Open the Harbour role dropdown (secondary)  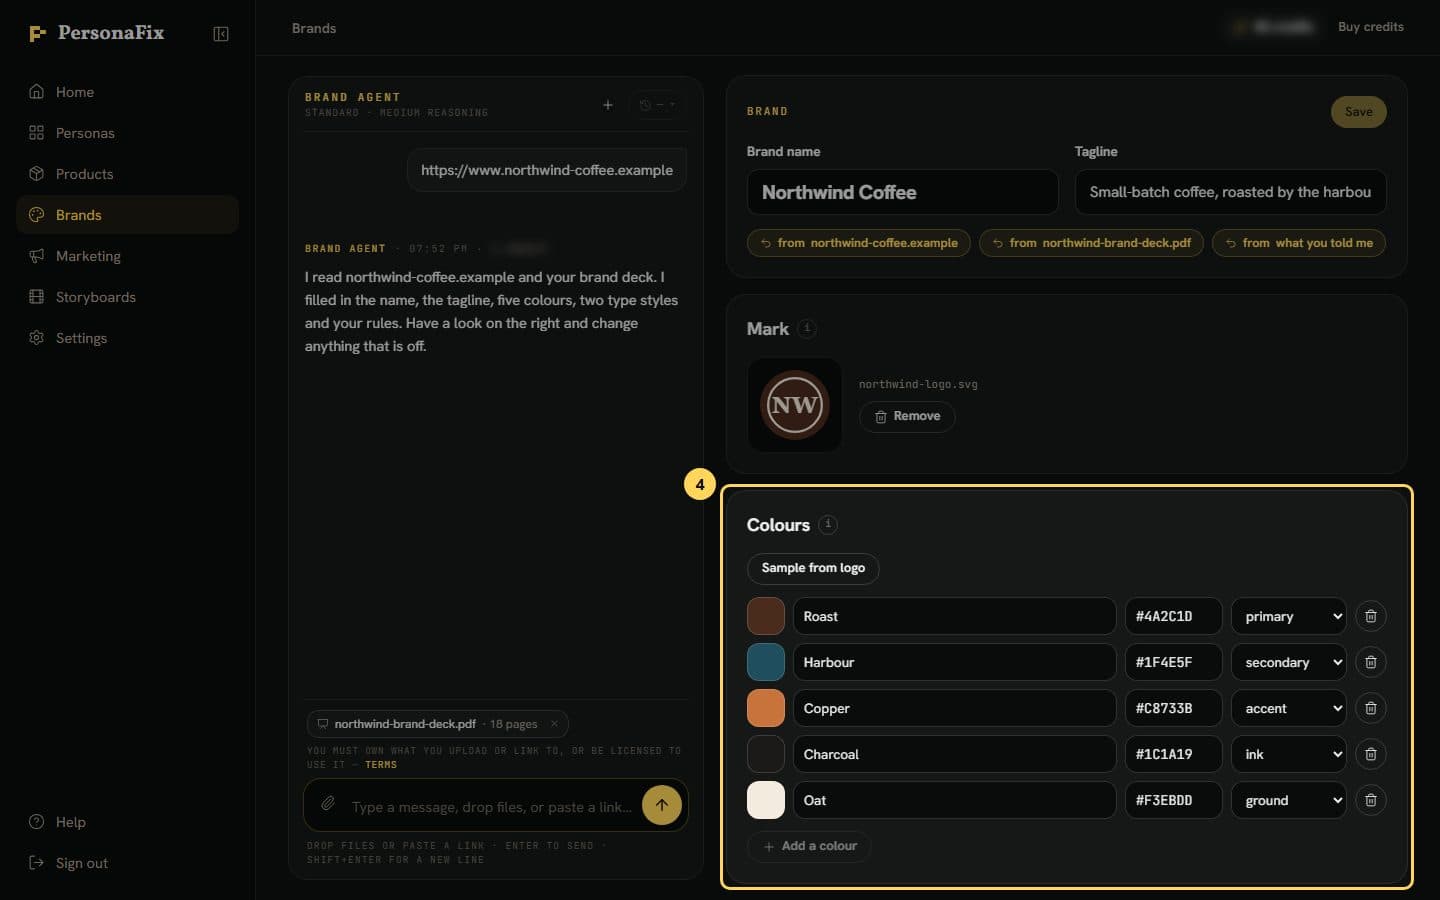pos(1288,662)
